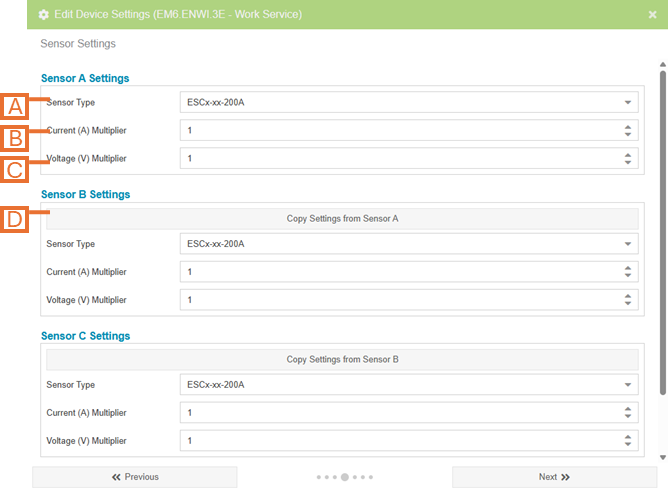The width and height of the screenshot is (668, 488).
Task: Increase Sensor A Current multiplier with up arrow
Action: [x=628, y=127]
